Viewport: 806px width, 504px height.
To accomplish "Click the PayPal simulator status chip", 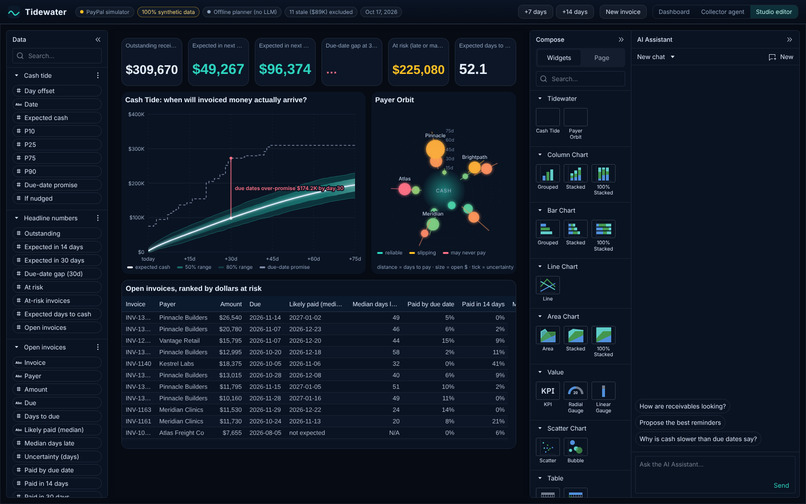I will [x=105, y=12].
